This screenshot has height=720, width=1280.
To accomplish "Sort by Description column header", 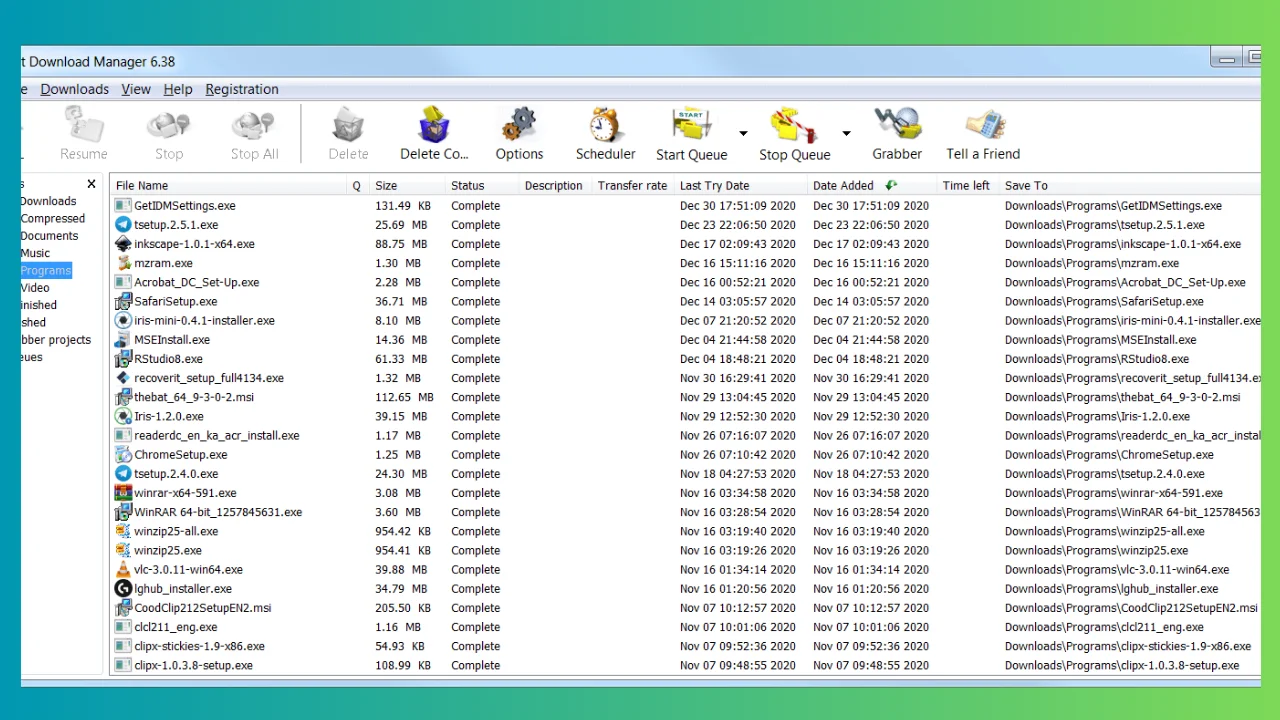I will point(555,185).
